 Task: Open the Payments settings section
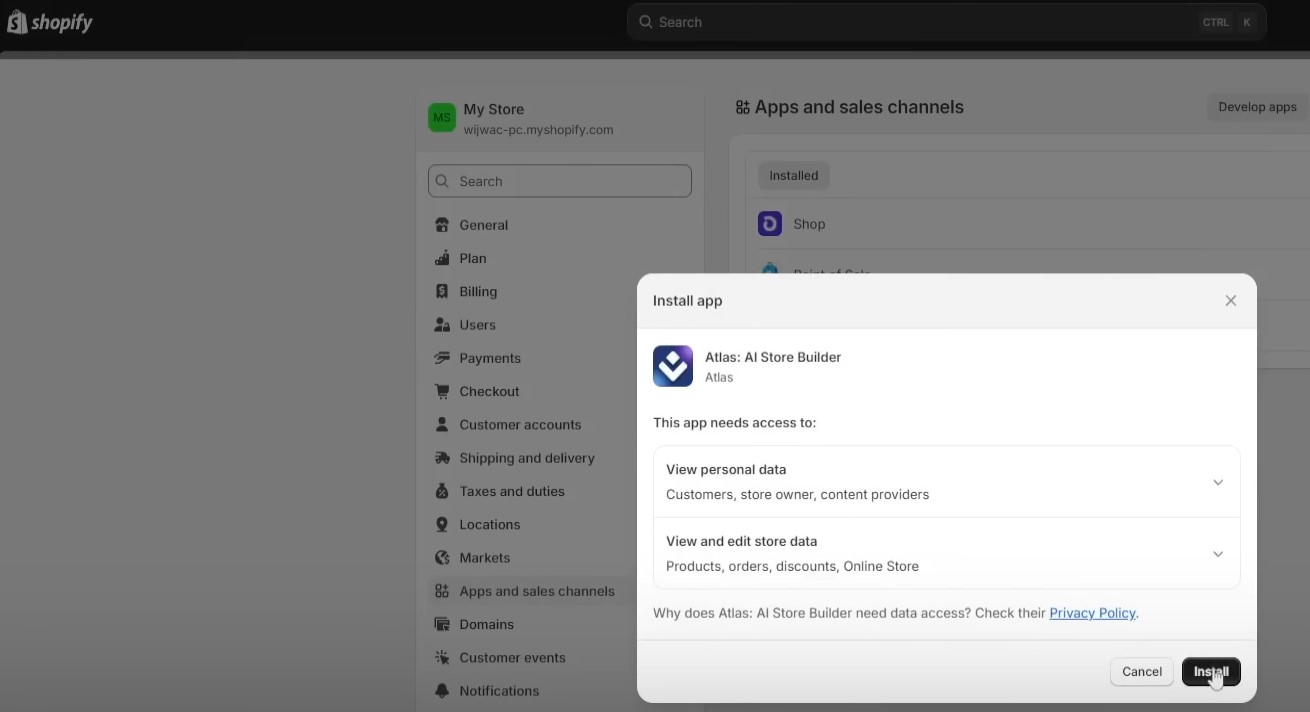point(490,358)
